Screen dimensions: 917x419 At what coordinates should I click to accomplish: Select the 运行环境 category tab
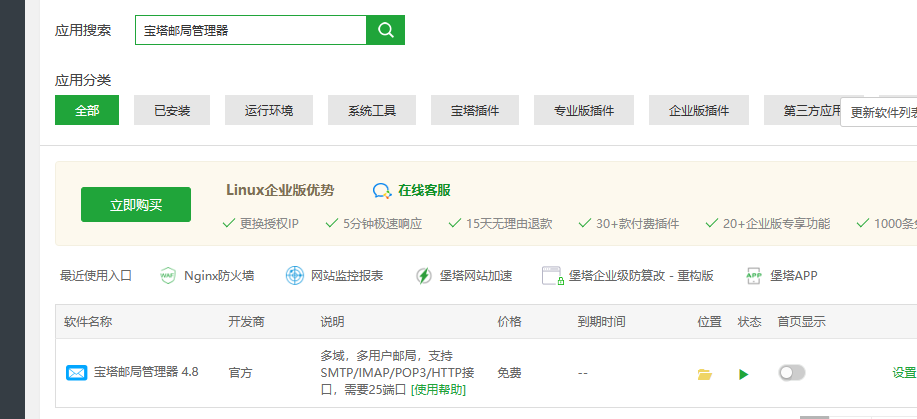click(x=269, y=110)
